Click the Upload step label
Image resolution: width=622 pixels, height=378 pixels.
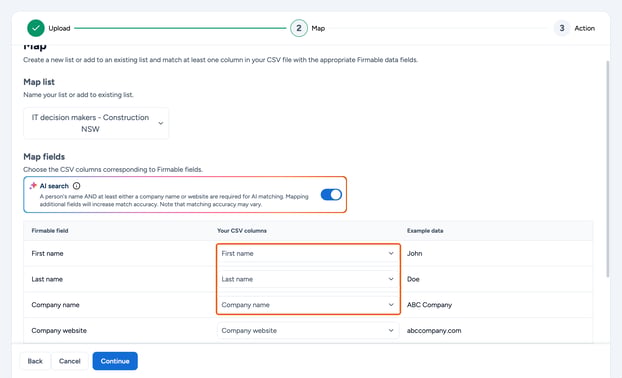point(59,28)
